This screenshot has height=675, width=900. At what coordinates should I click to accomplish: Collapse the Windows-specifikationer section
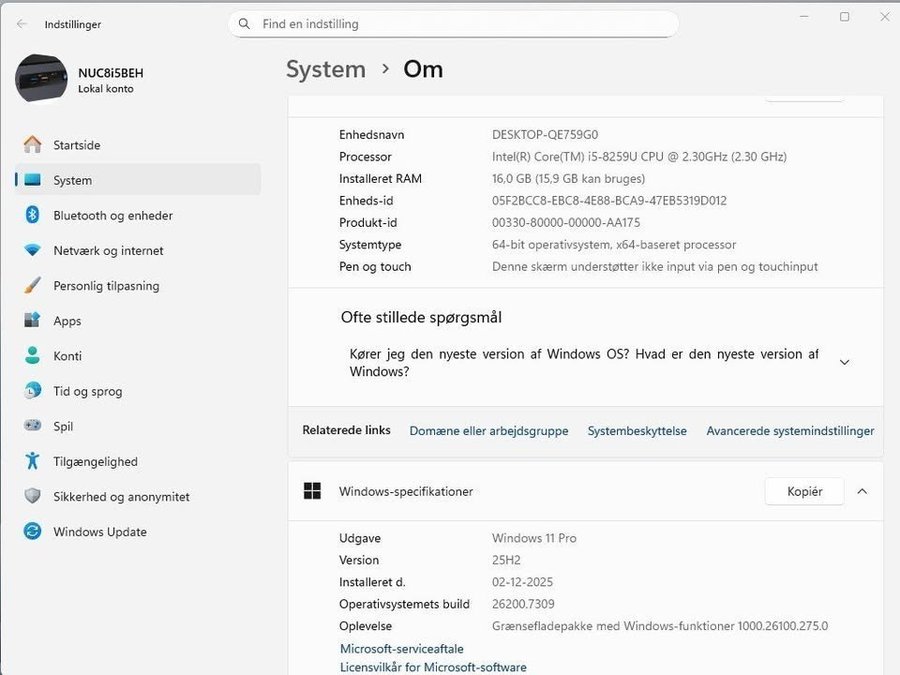(x=862, y=491)
